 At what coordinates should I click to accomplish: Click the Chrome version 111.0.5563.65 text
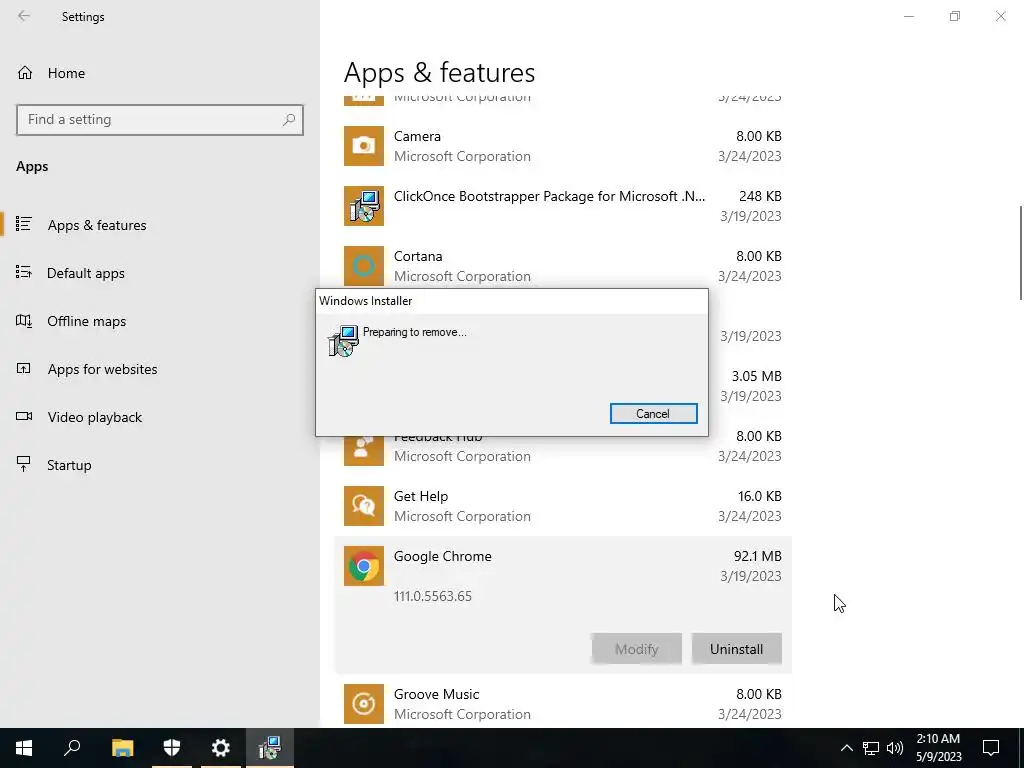pyautogui.click(x=432, y=596)
